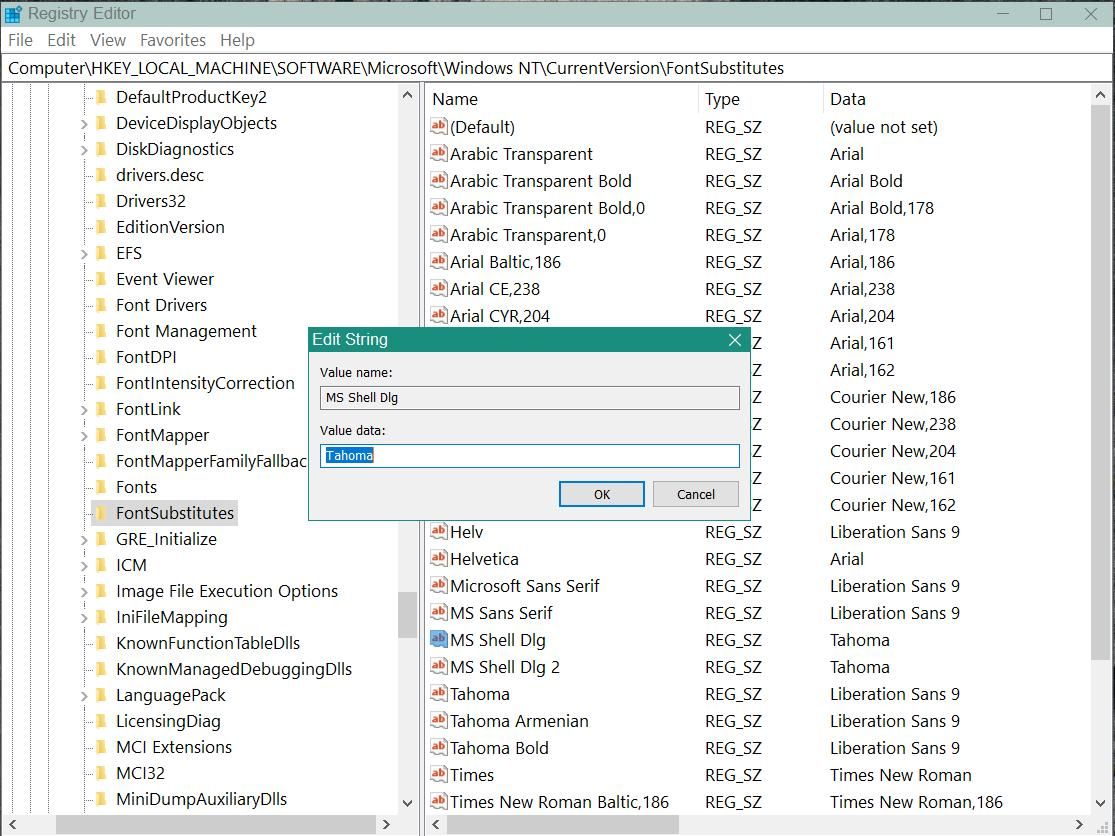Image resolution: width=1115 pixels, height=836 pixels.
Task: Open the Help menu
Action: (237, 41)
